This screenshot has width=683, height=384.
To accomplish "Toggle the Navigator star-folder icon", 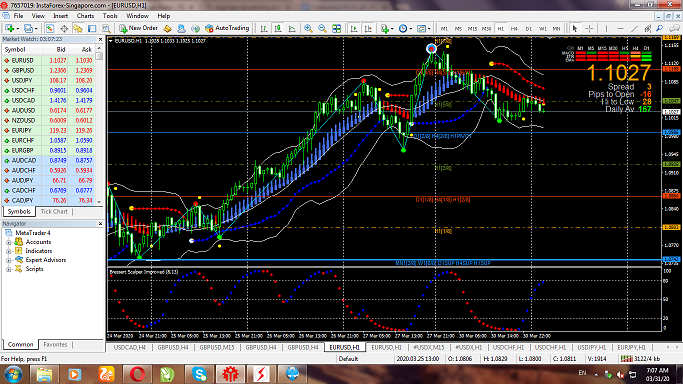I will tap(78, 28).
